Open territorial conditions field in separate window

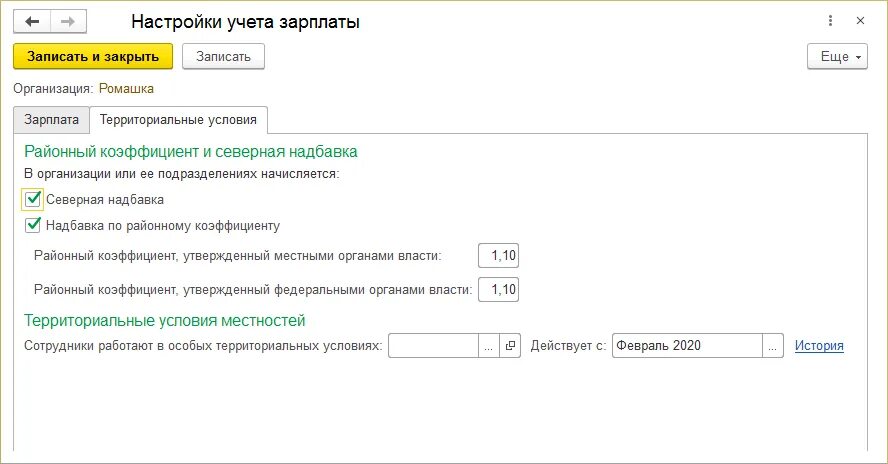tap(510, 346)
